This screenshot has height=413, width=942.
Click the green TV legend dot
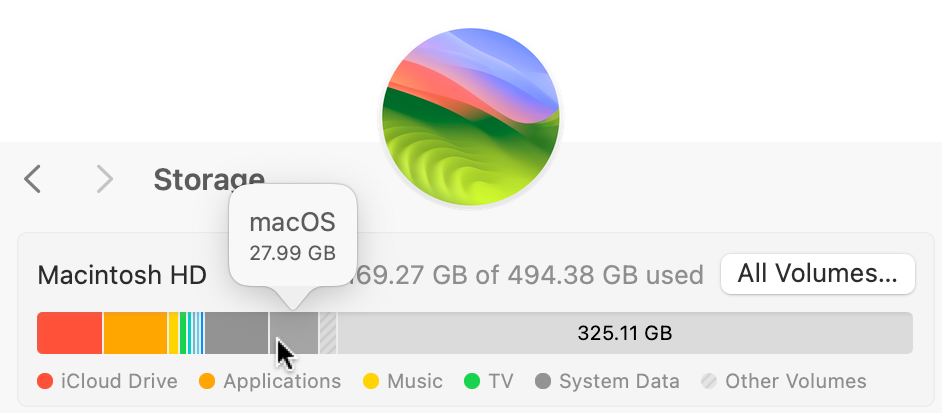(473, 381)
